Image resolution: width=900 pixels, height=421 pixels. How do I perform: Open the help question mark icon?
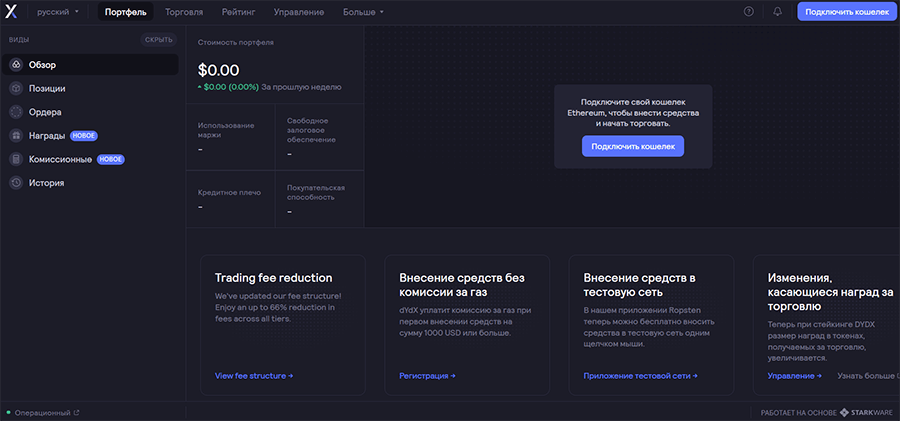point(748,11)
